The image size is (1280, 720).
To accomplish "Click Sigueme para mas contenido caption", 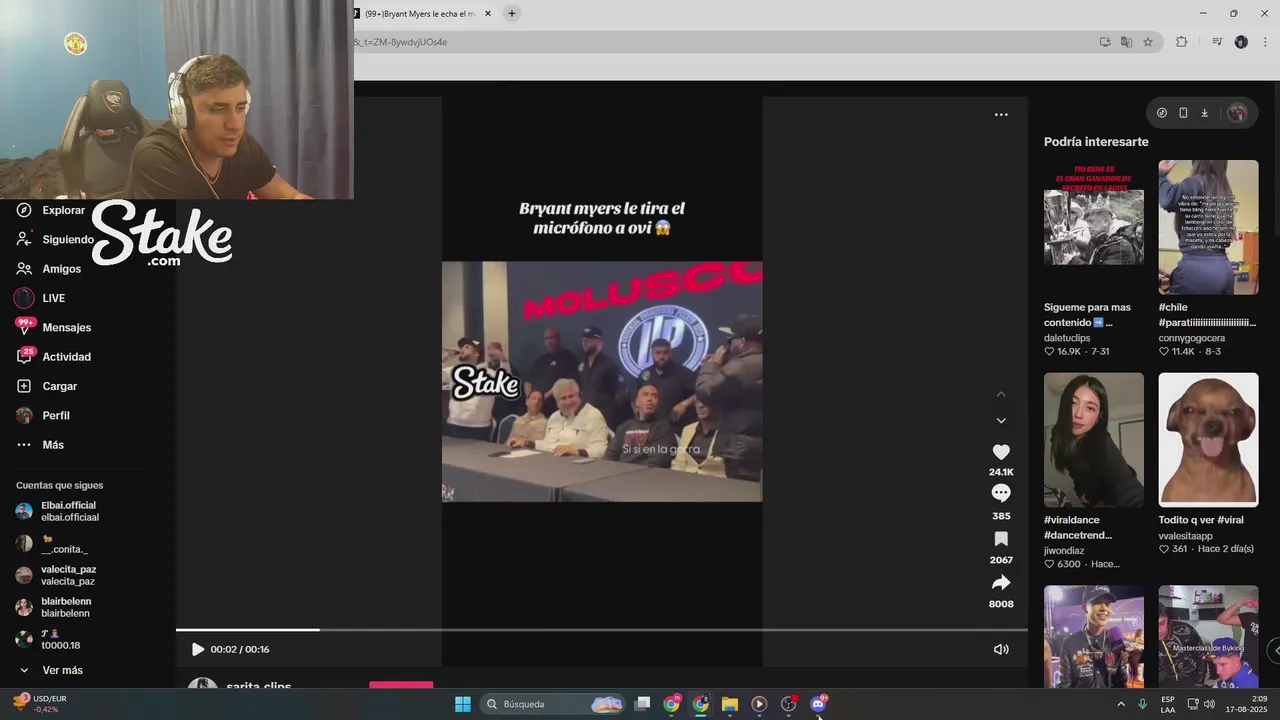I will [1087, 315].
